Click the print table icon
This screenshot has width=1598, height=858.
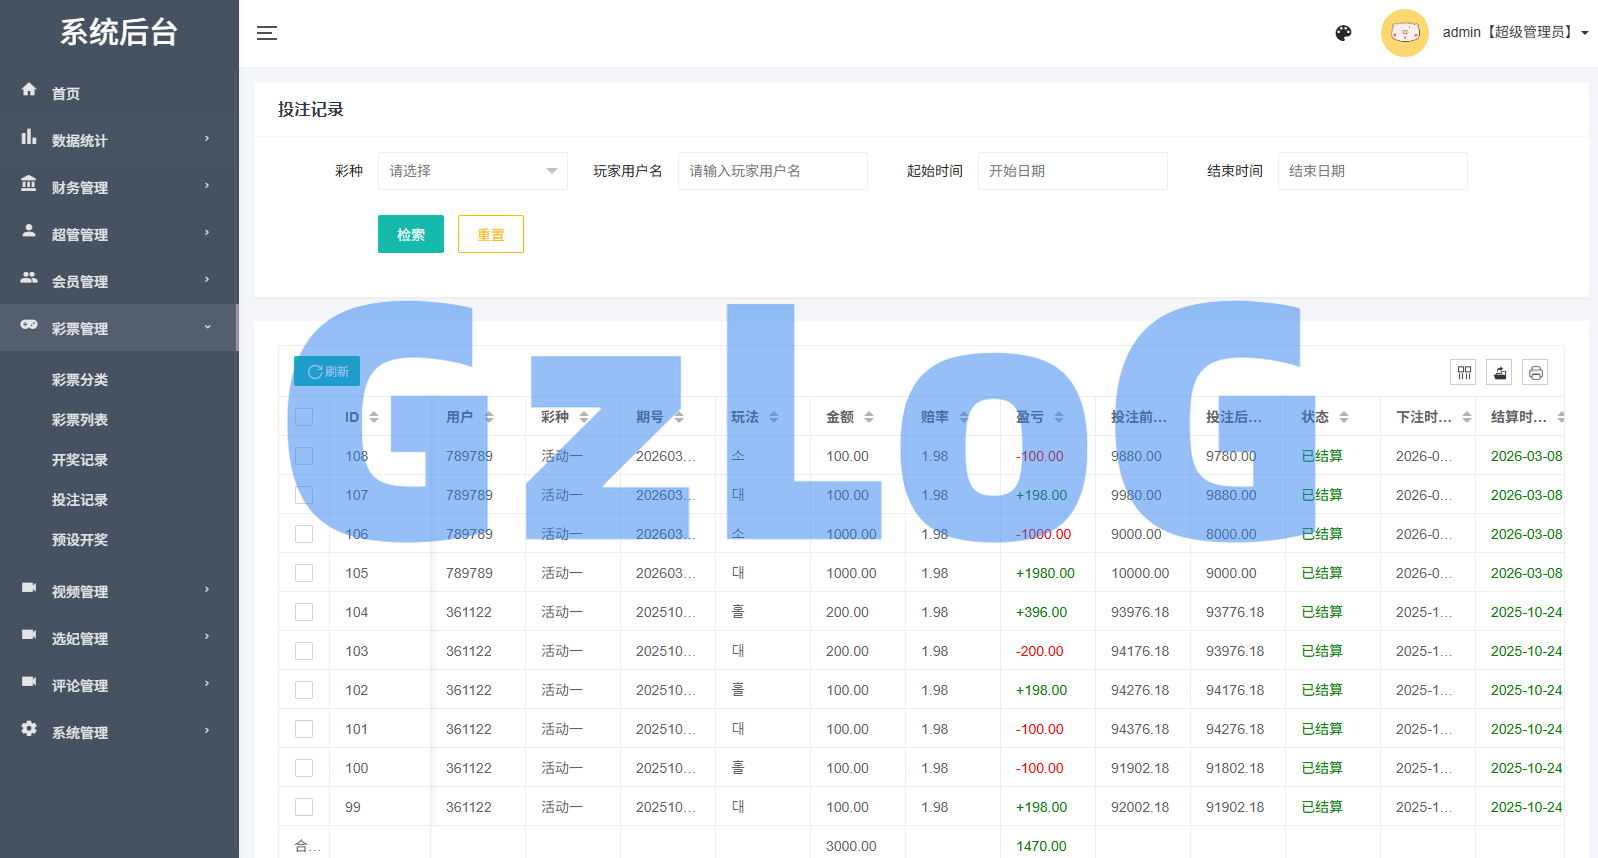[x=1536, y=373]
